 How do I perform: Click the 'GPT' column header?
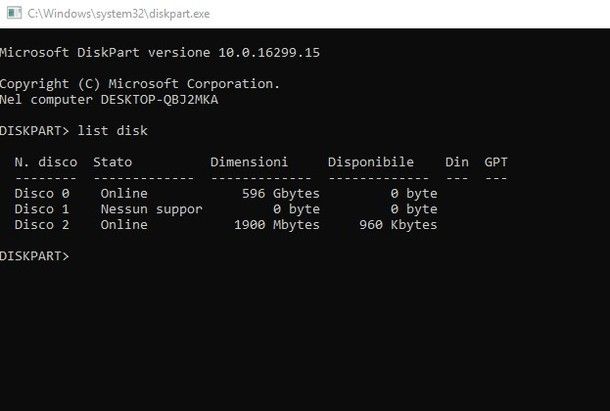point(496,162)
